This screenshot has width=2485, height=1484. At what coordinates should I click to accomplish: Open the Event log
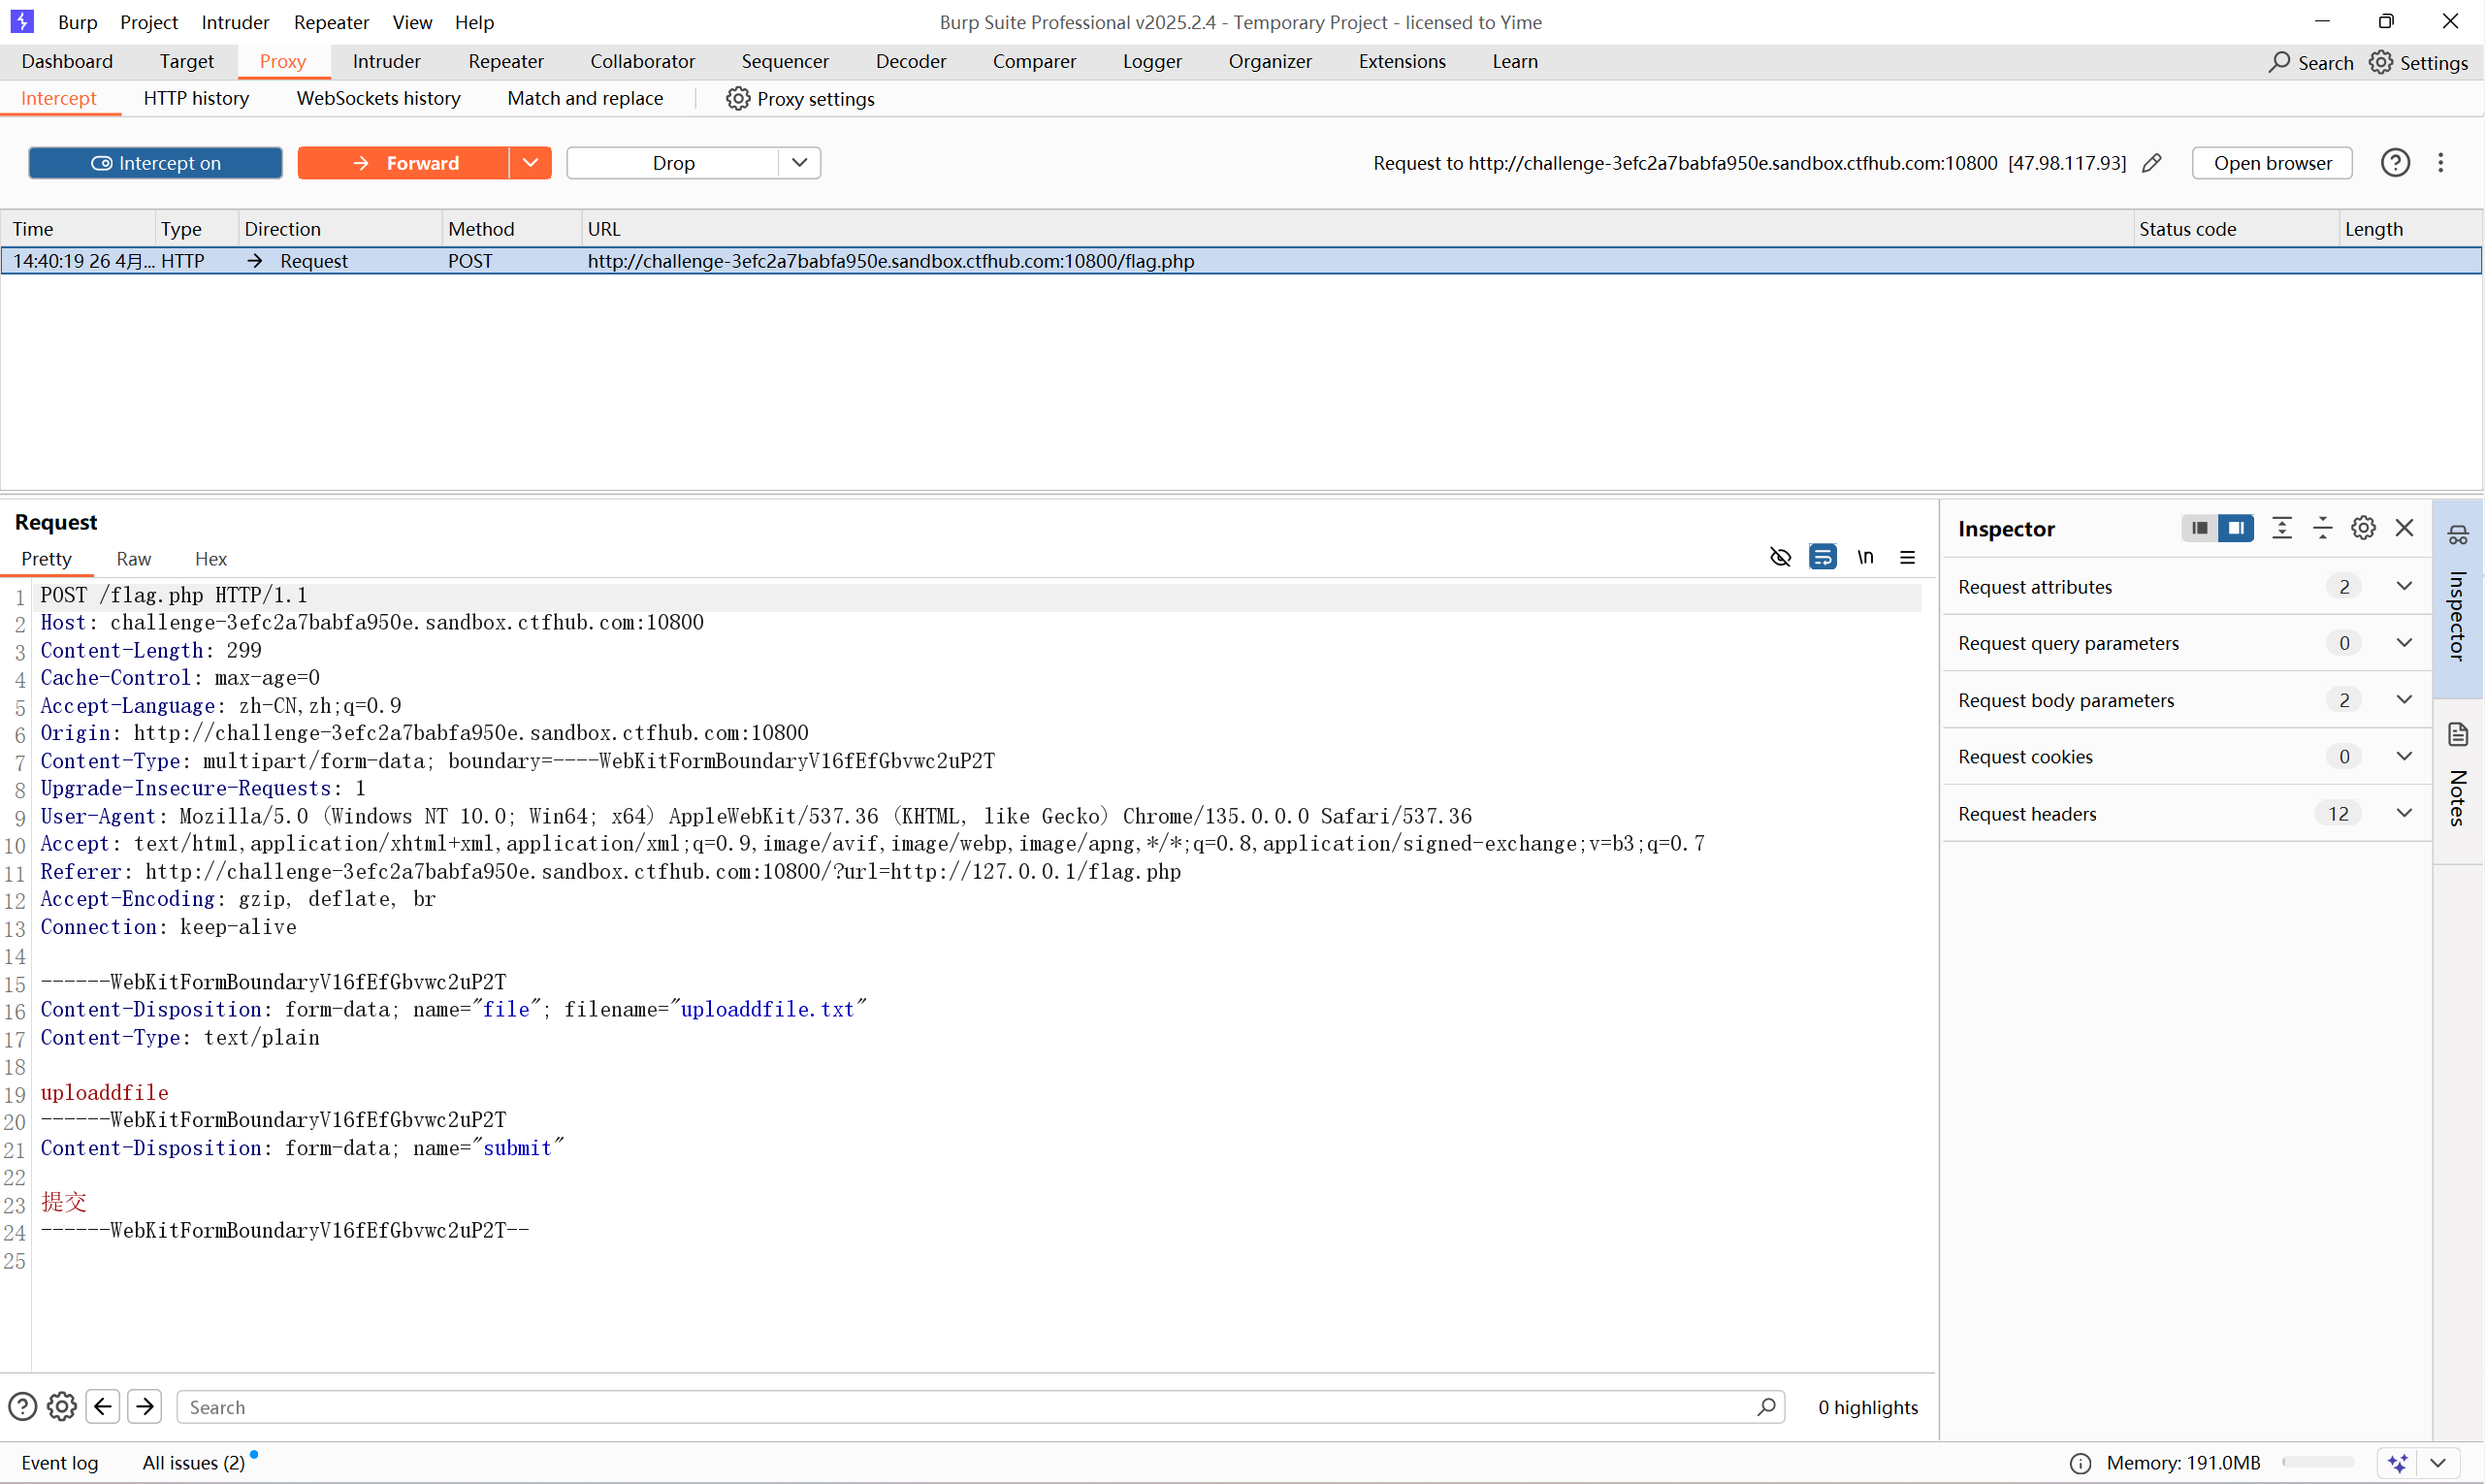coord(60,1463)
